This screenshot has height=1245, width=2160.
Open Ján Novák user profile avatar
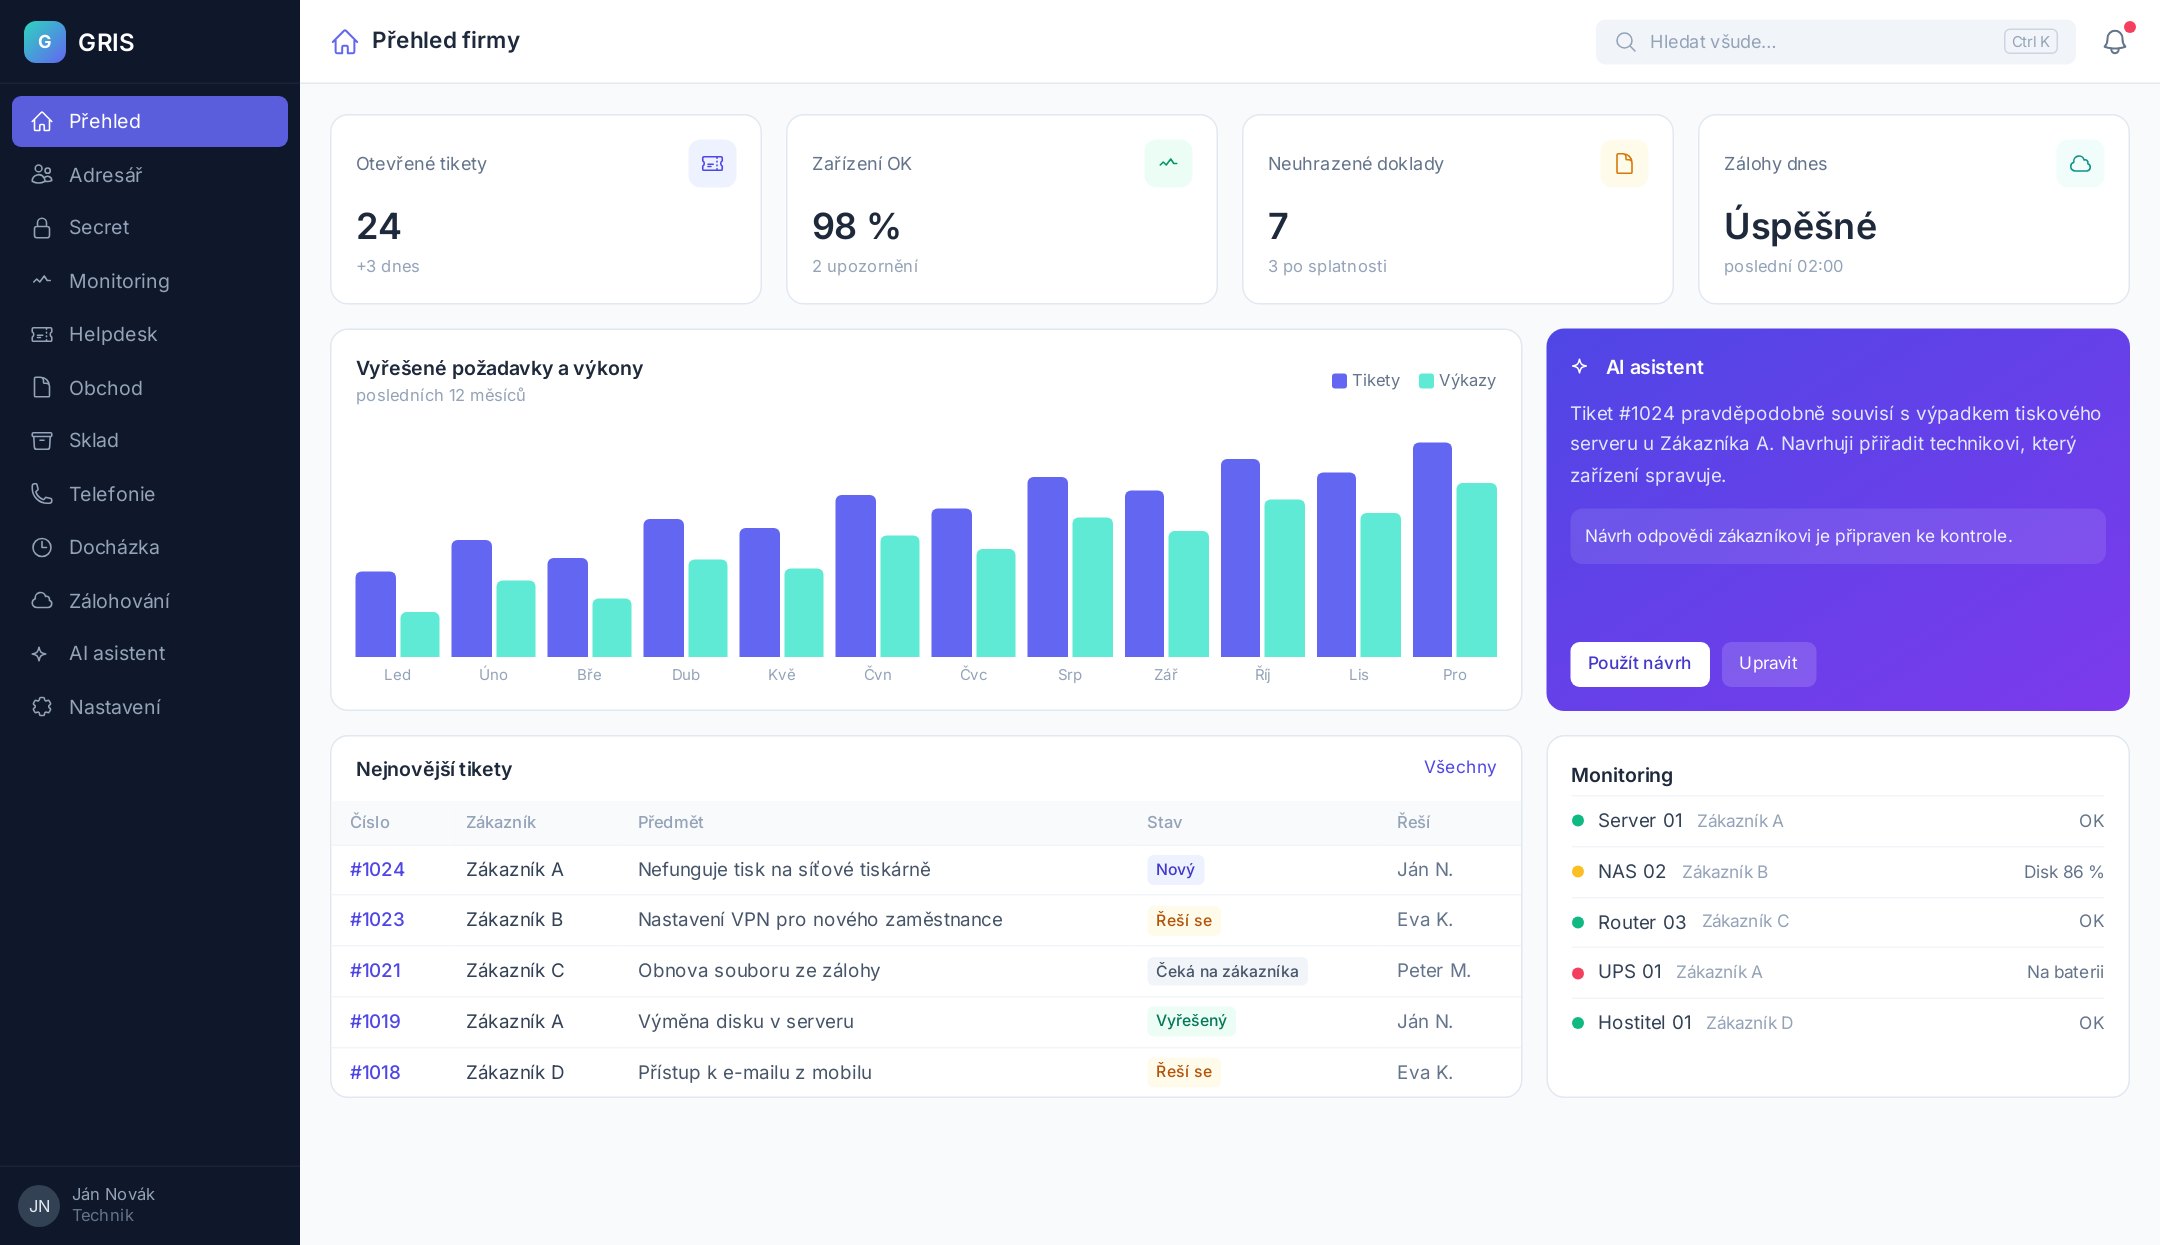click(39, 1206)
